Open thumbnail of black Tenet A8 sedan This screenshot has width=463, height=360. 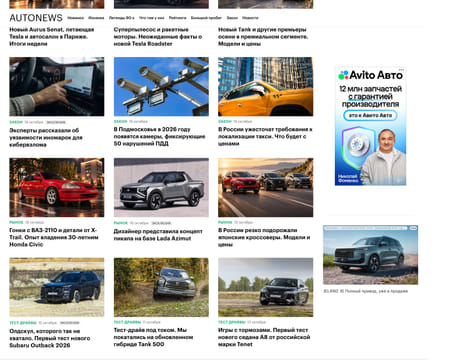pyautogui.click(x=266, y=287)
